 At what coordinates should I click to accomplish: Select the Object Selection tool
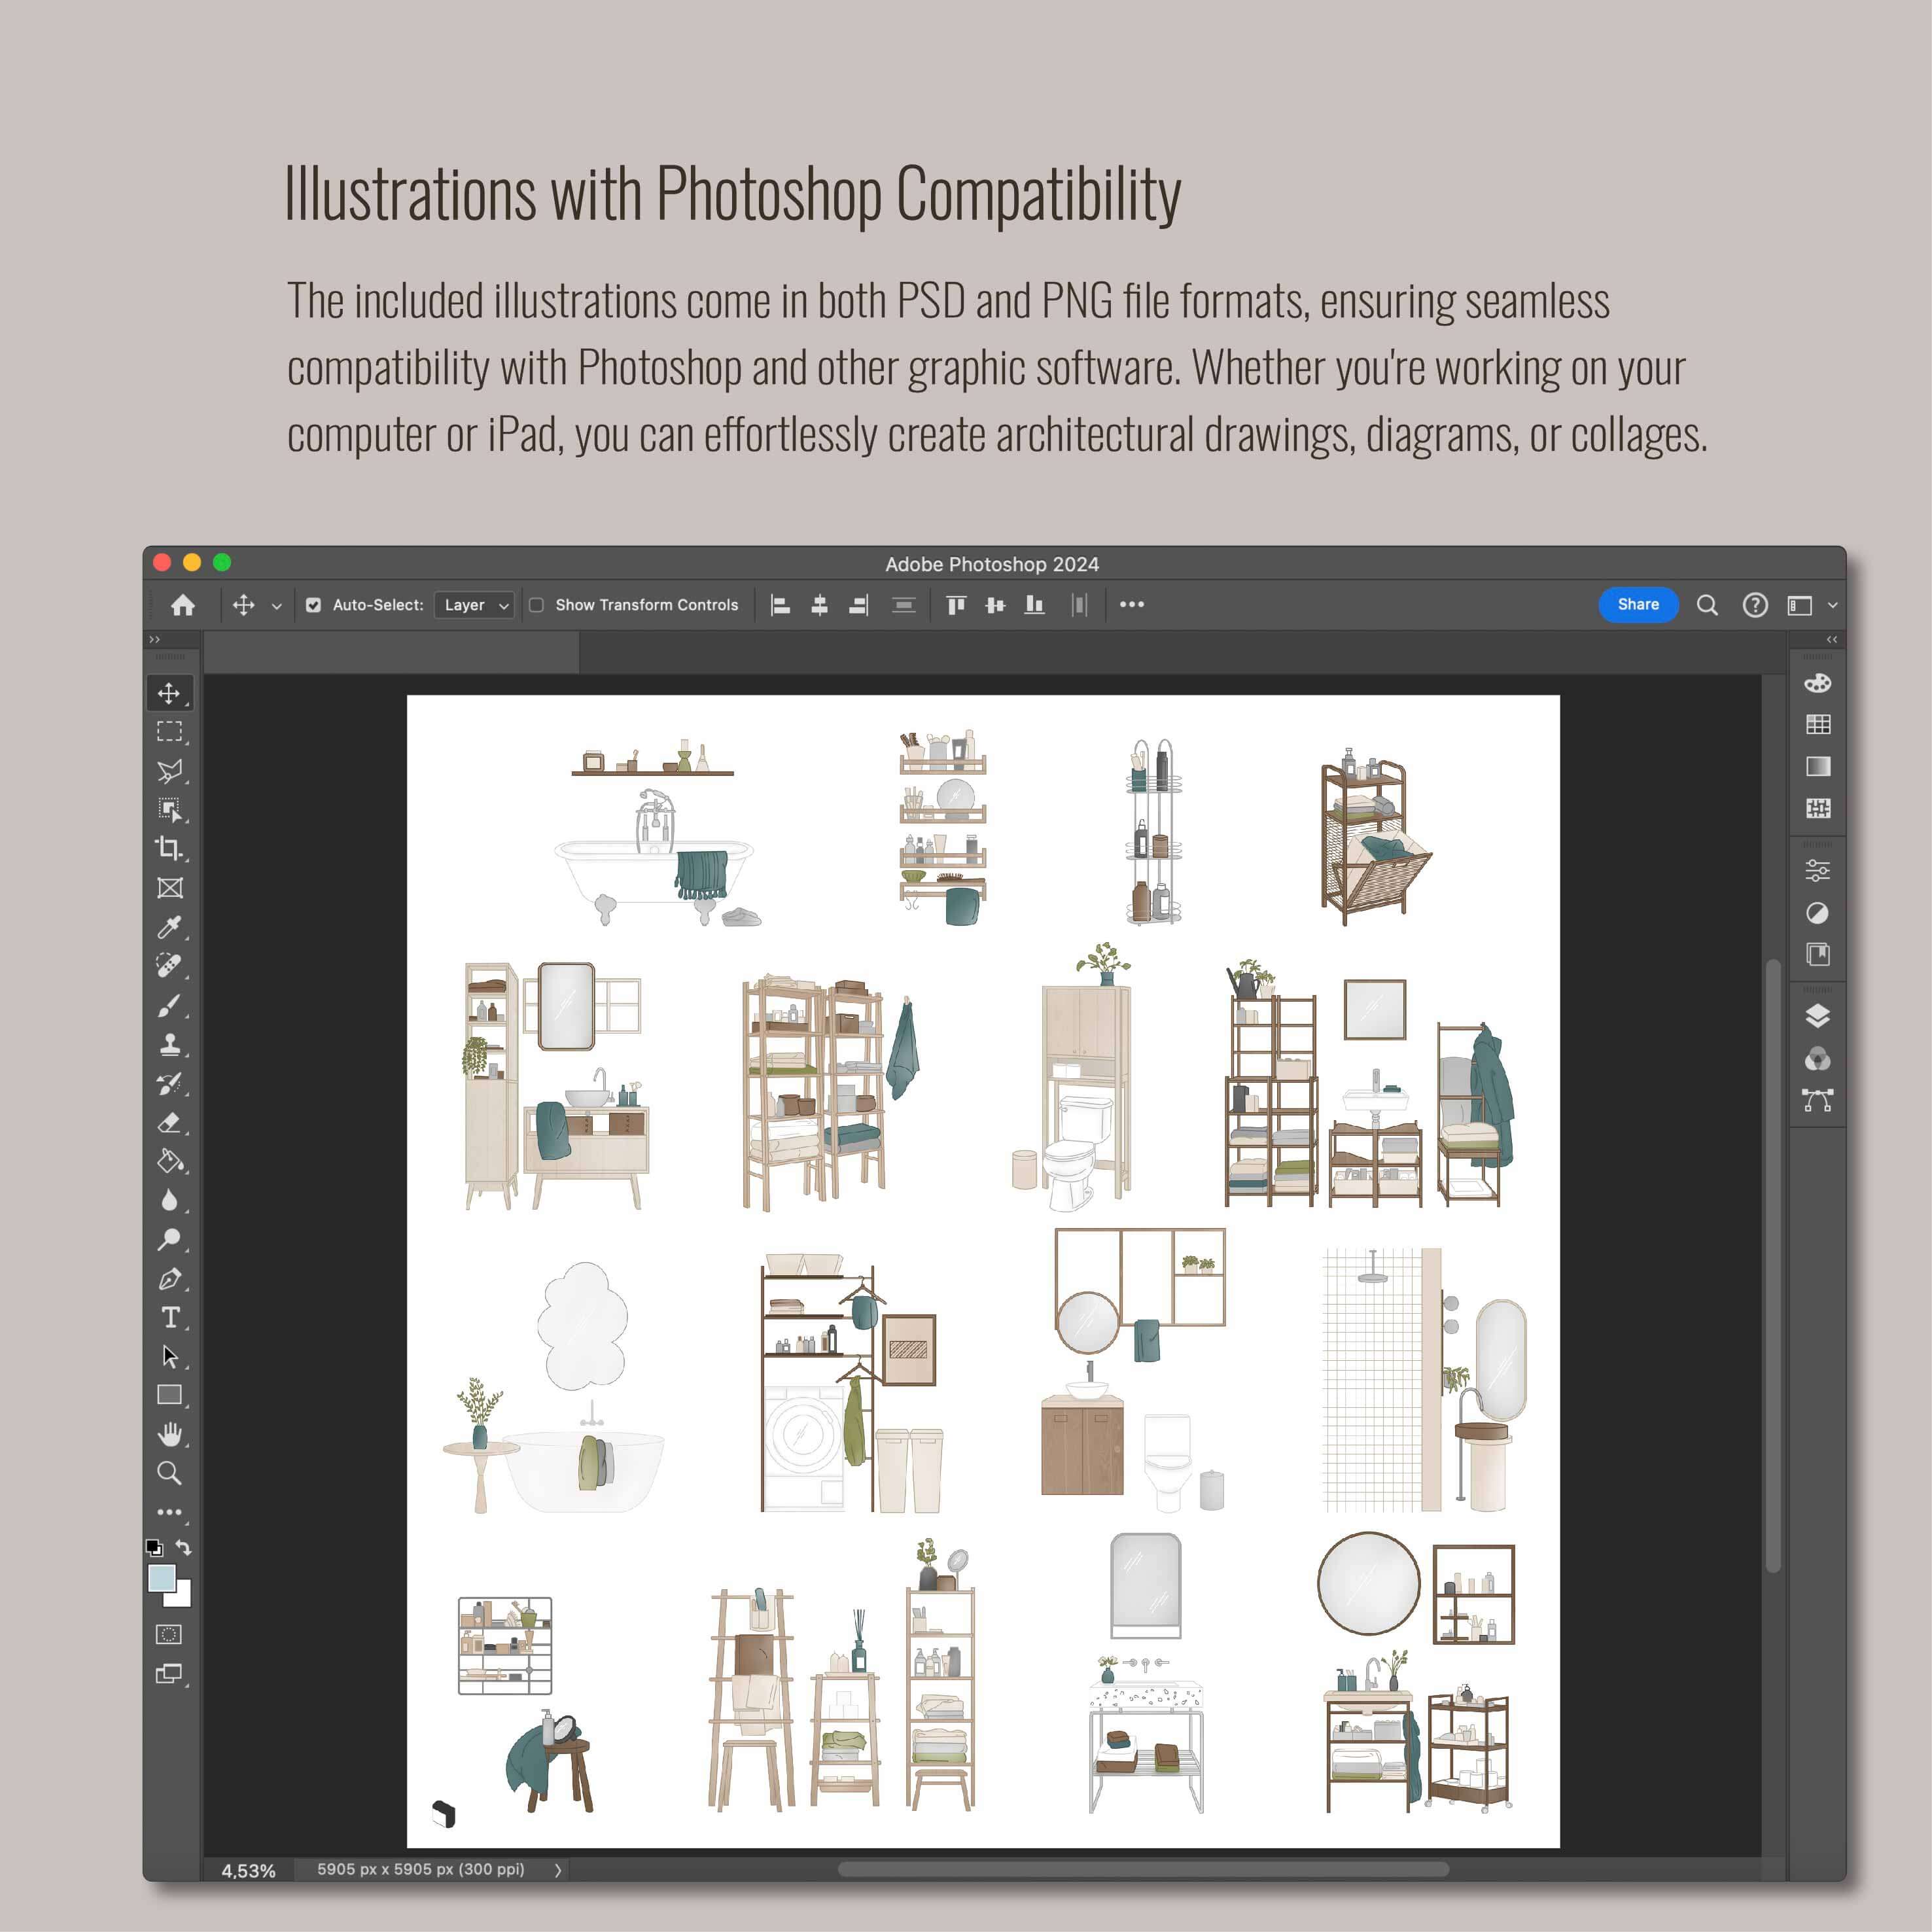click(x=169, y=810)
